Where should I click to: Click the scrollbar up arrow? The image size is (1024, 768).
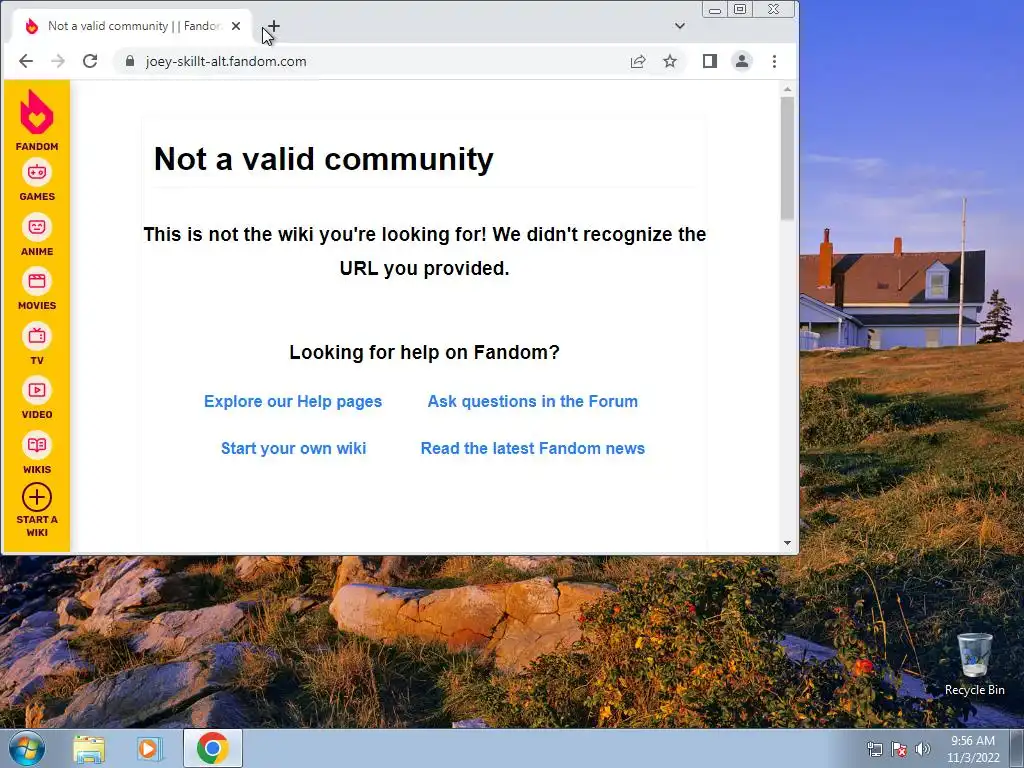[x=788, y=89]
